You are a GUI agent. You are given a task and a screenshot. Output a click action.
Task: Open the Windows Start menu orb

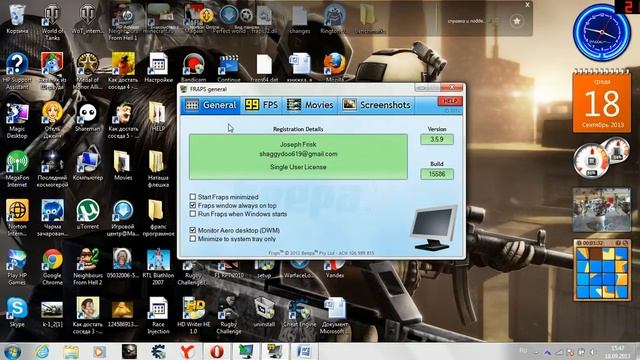13,352
